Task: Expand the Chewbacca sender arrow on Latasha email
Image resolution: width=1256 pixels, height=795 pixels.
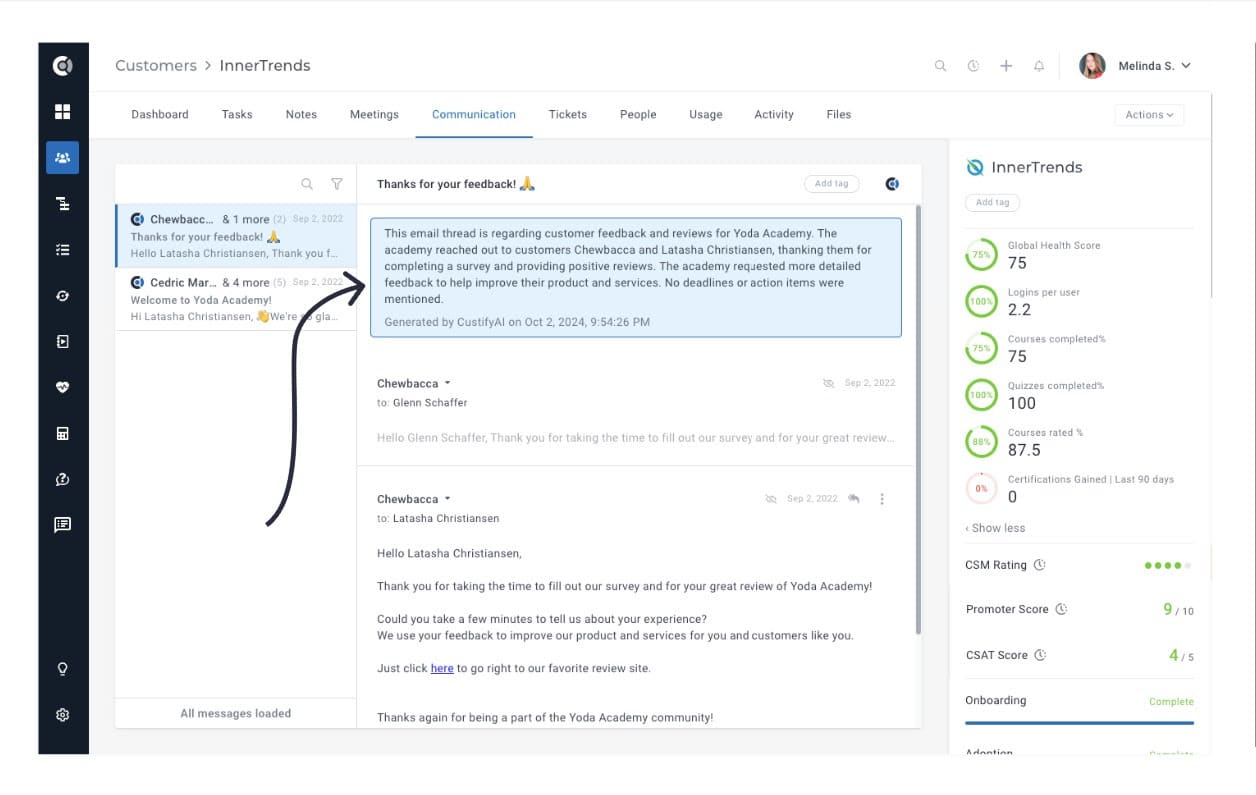Action: [x=448, y=498]
